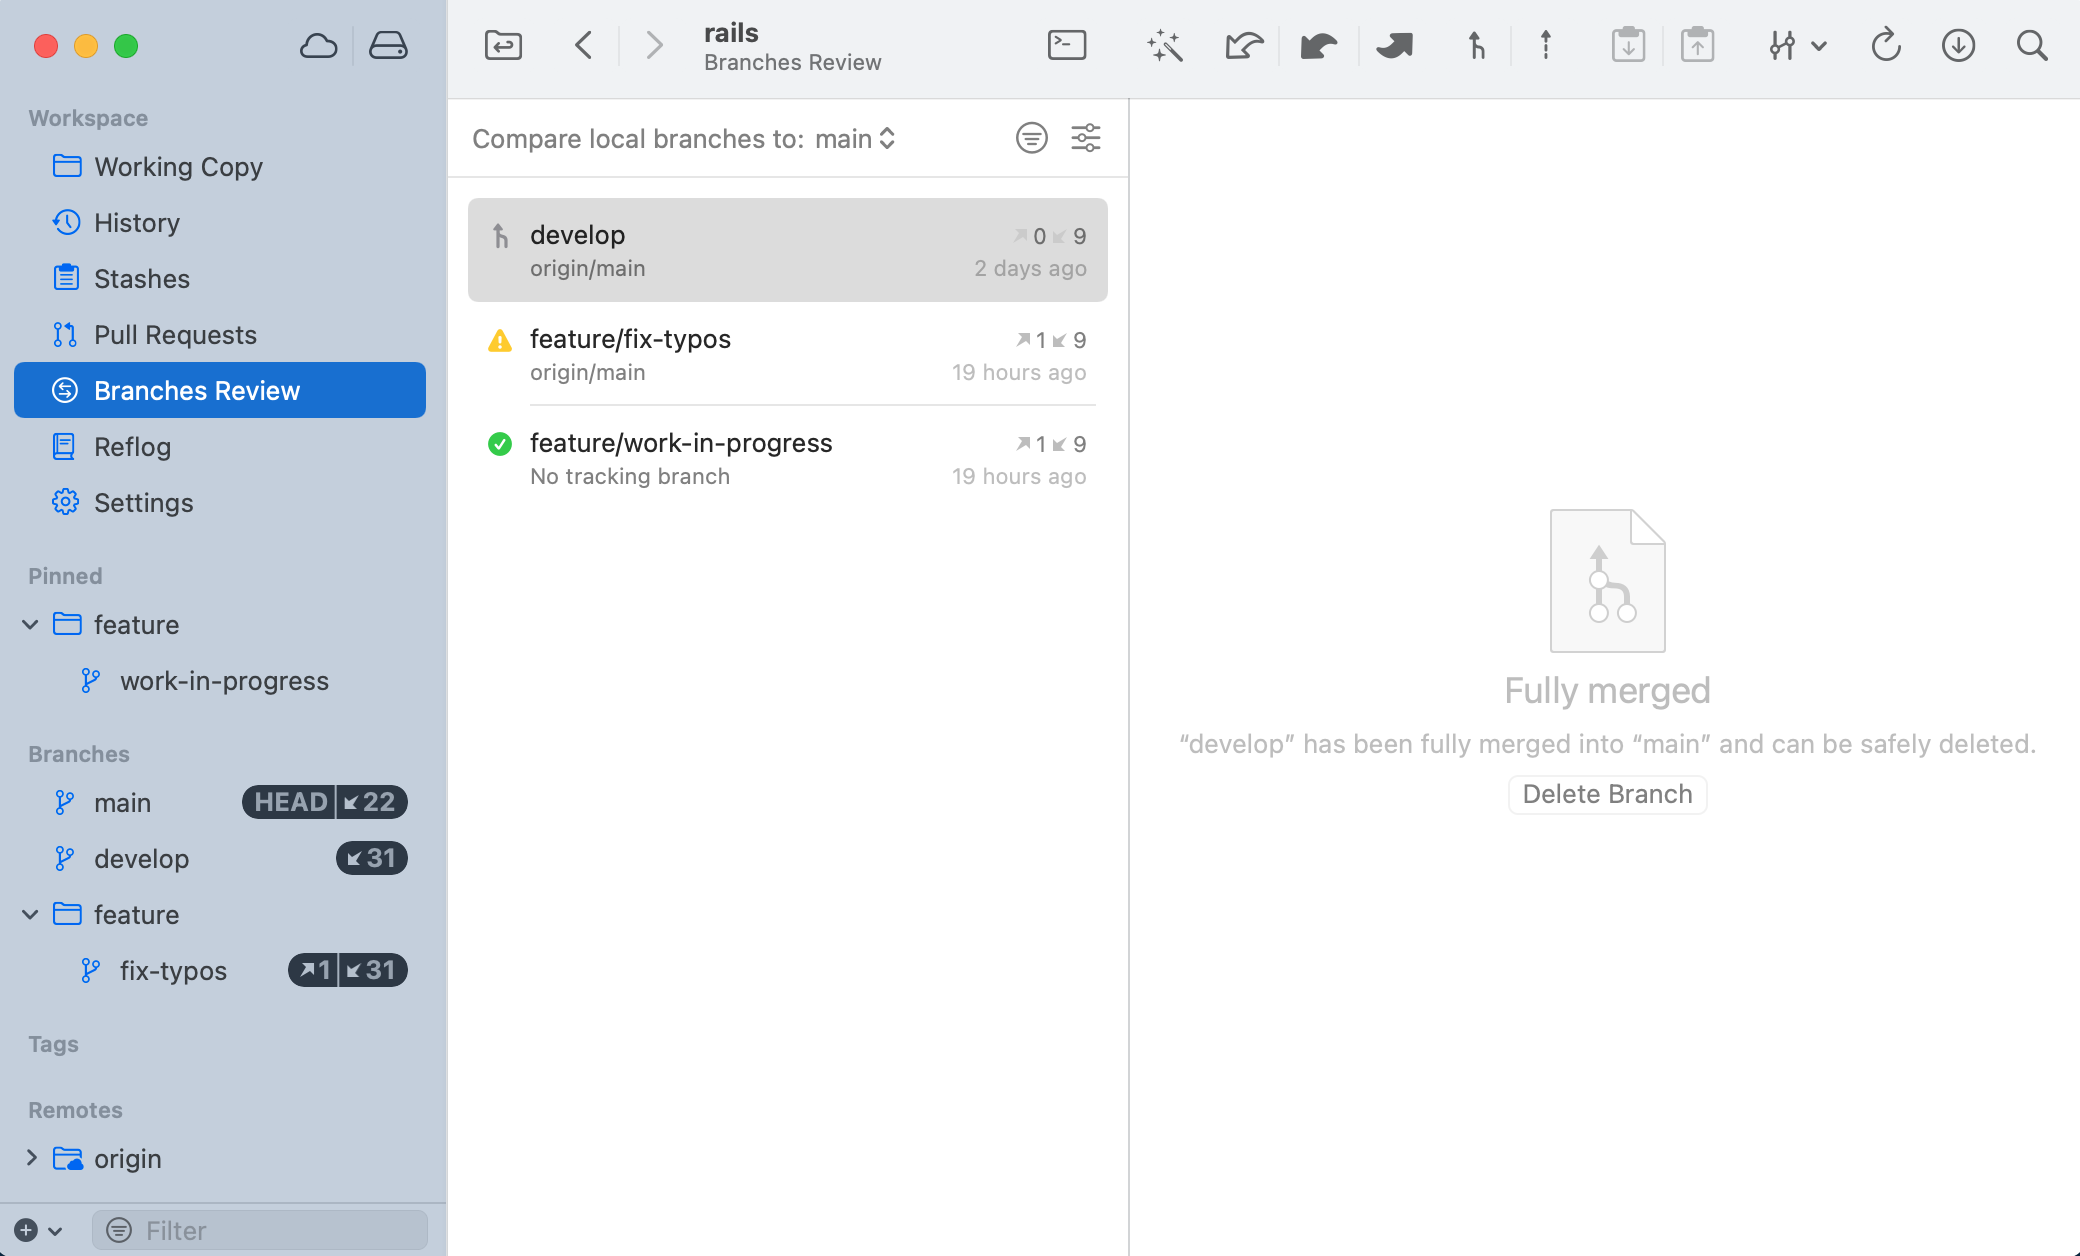The height and width of the screenshot is (1256, 2080).
Task: Click the Merge branch toolbar icon
Action: point(1476,45)
